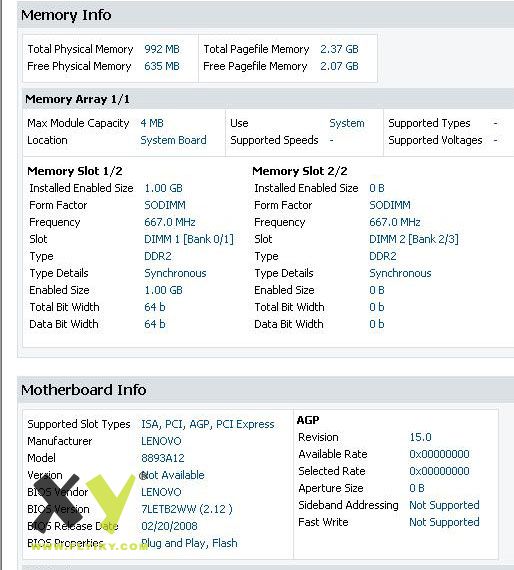The width and height of the screenshot is (514, 570).
Task: Click the PCI Express slot type text
Action: click(245, 424)
